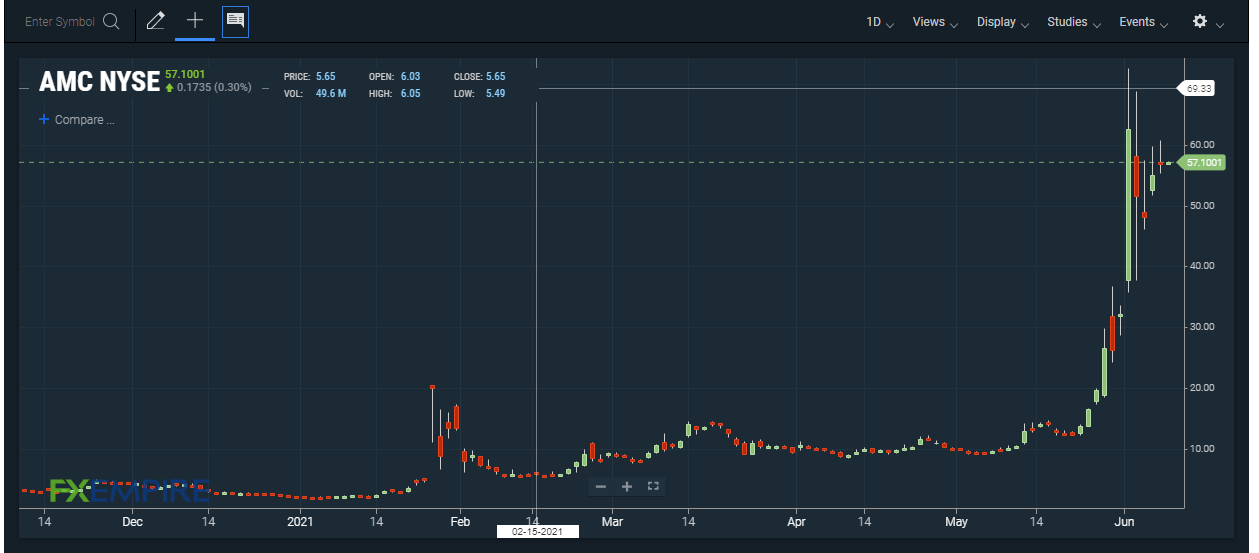The height and width of the screenshot is (553, 1259).
Task: Click the Compare plus icon
Action: point(43,120)
